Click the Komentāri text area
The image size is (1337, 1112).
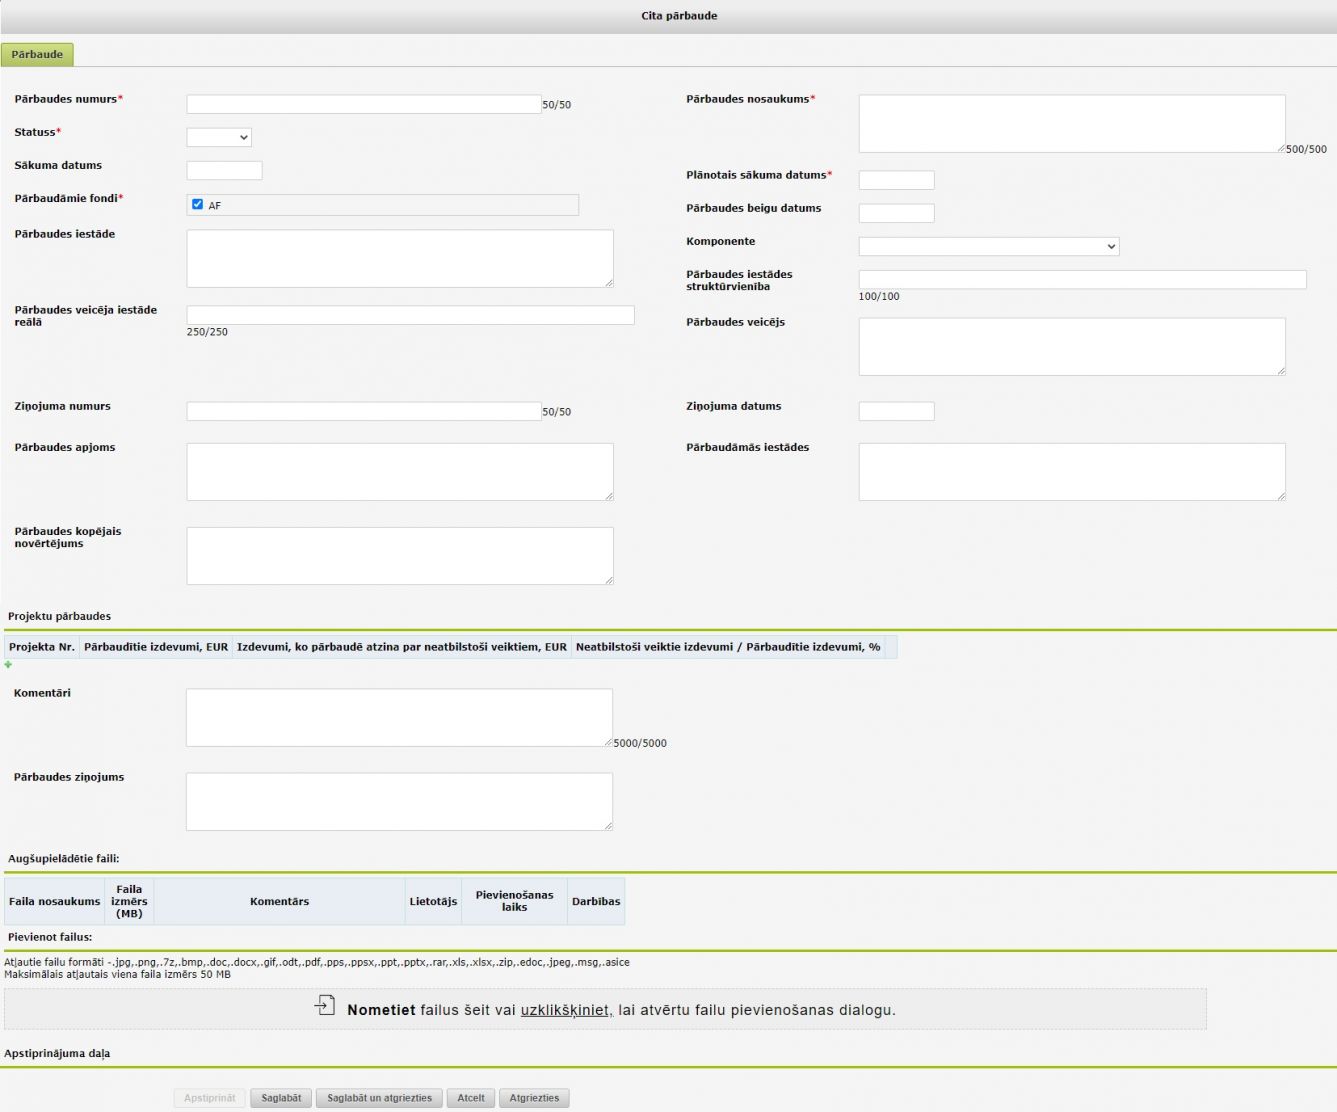click(399, 717)
